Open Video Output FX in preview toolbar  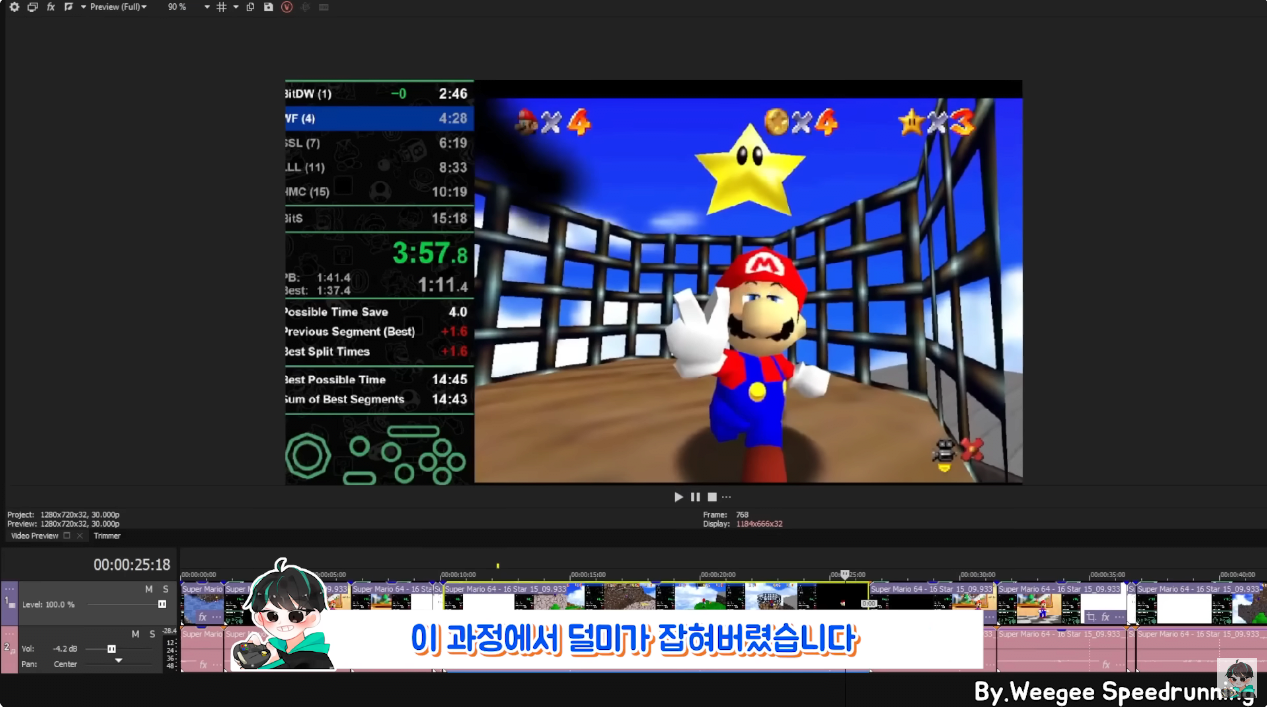[51, 7]
